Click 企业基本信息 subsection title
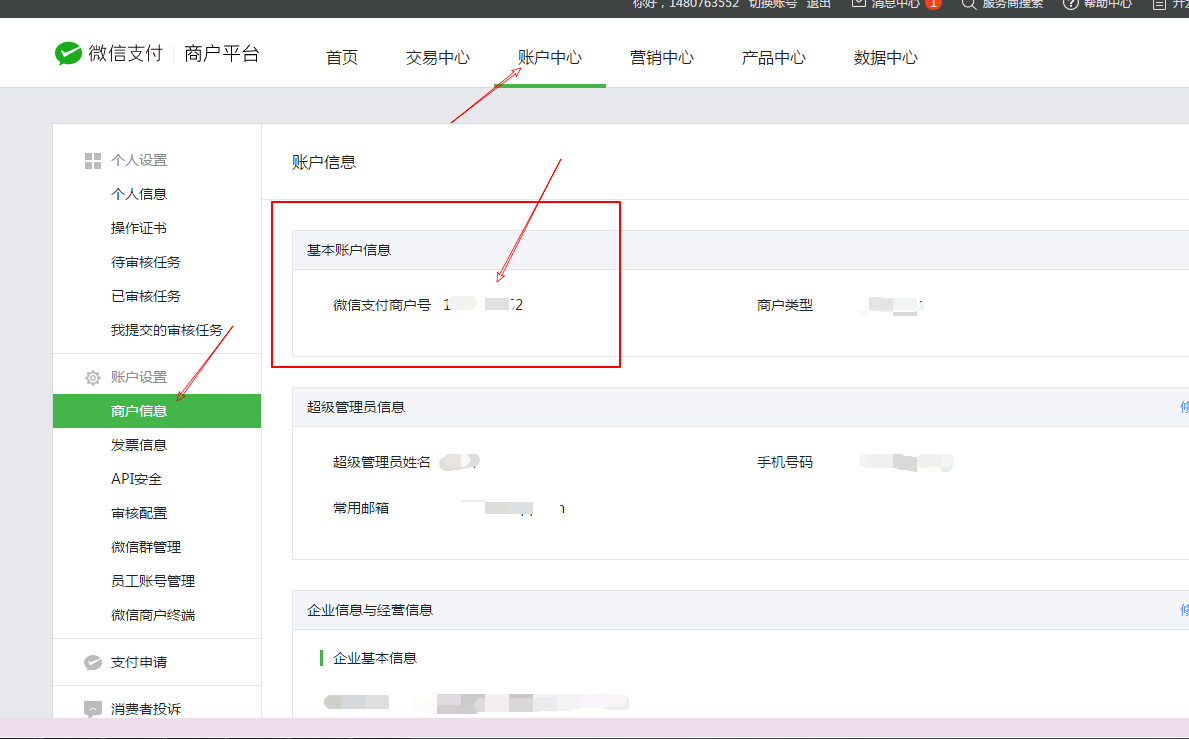This screenshot has width=1189, height=739. tap(375, 659)
